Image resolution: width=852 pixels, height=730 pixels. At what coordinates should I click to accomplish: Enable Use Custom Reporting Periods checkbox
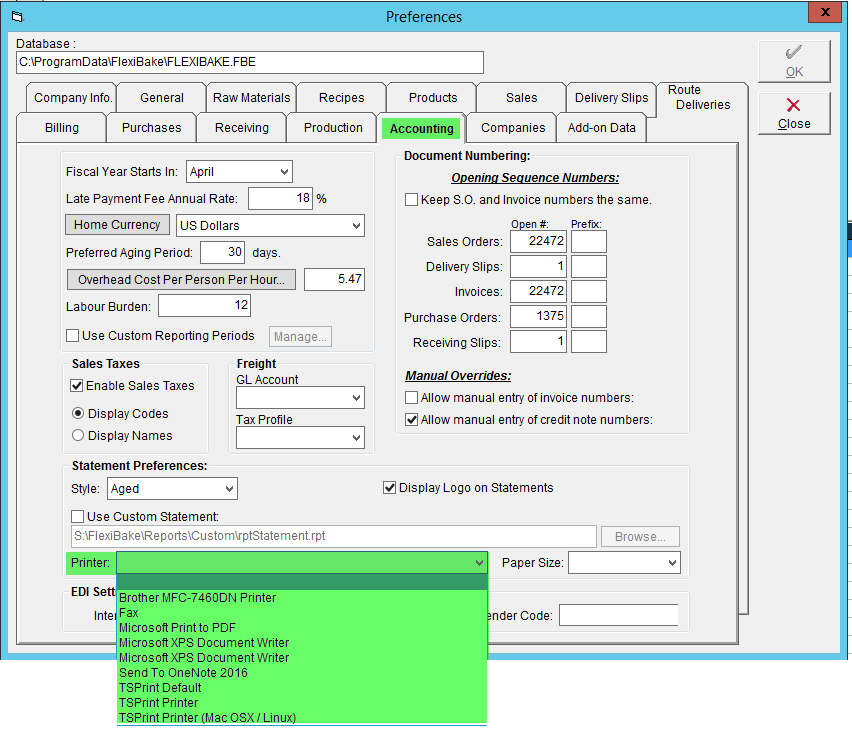pos(72,335)
